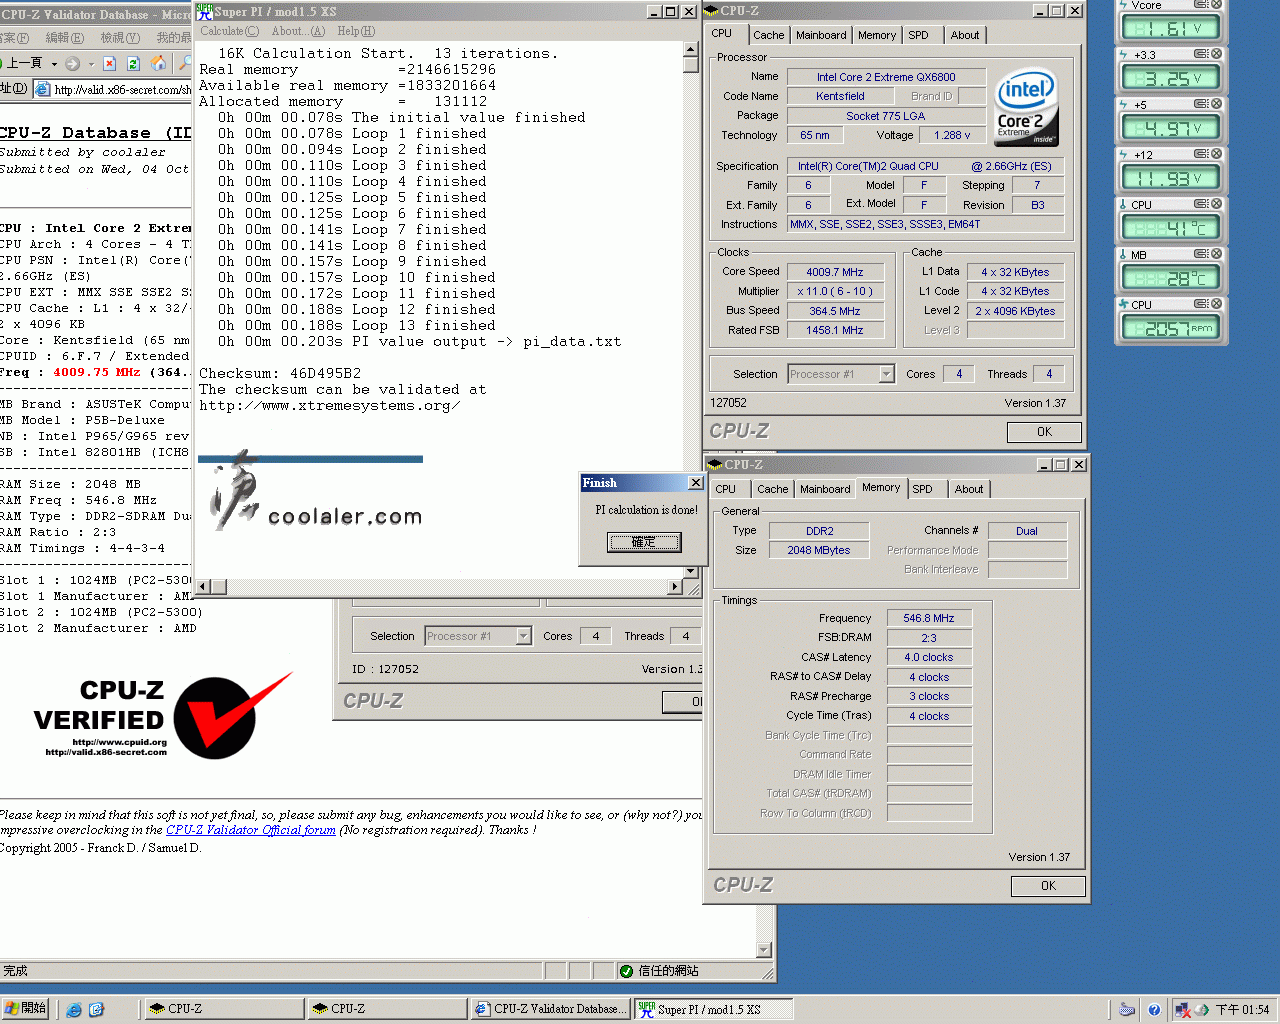1280x1024 pixels.
Task: Click 確定 in the PI calculation done dialog
Action: point(644,542)
